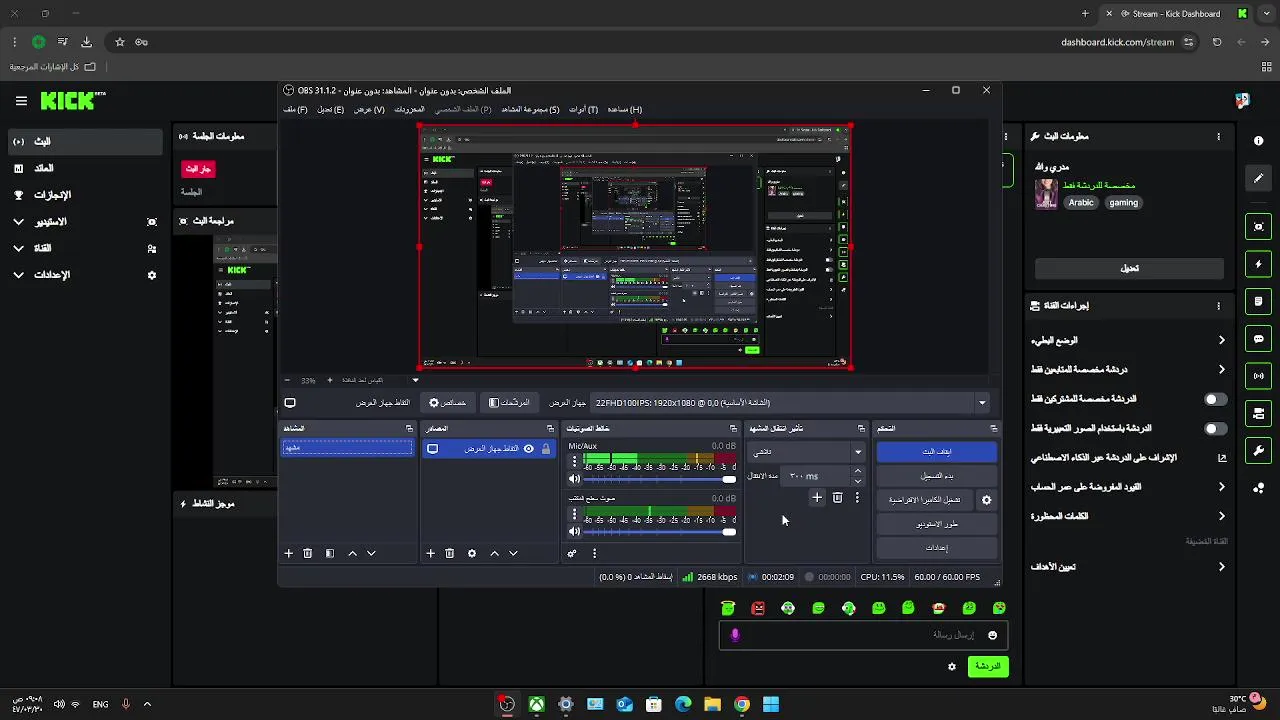The width and height of the screenshot is (1280, 720).
Task: Open Xbox app from taskbar
Action: click(537, 704)
